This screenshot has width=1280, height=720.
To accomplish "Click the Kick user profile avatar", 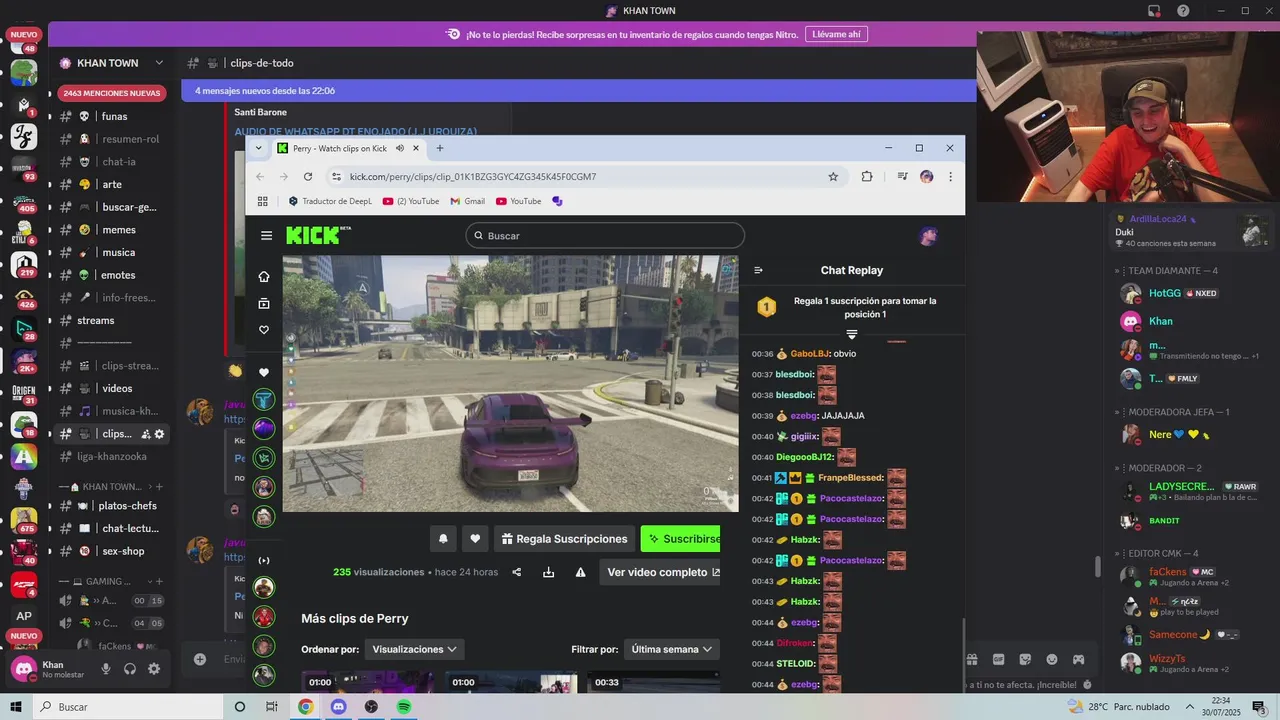I will pos(929,236).
